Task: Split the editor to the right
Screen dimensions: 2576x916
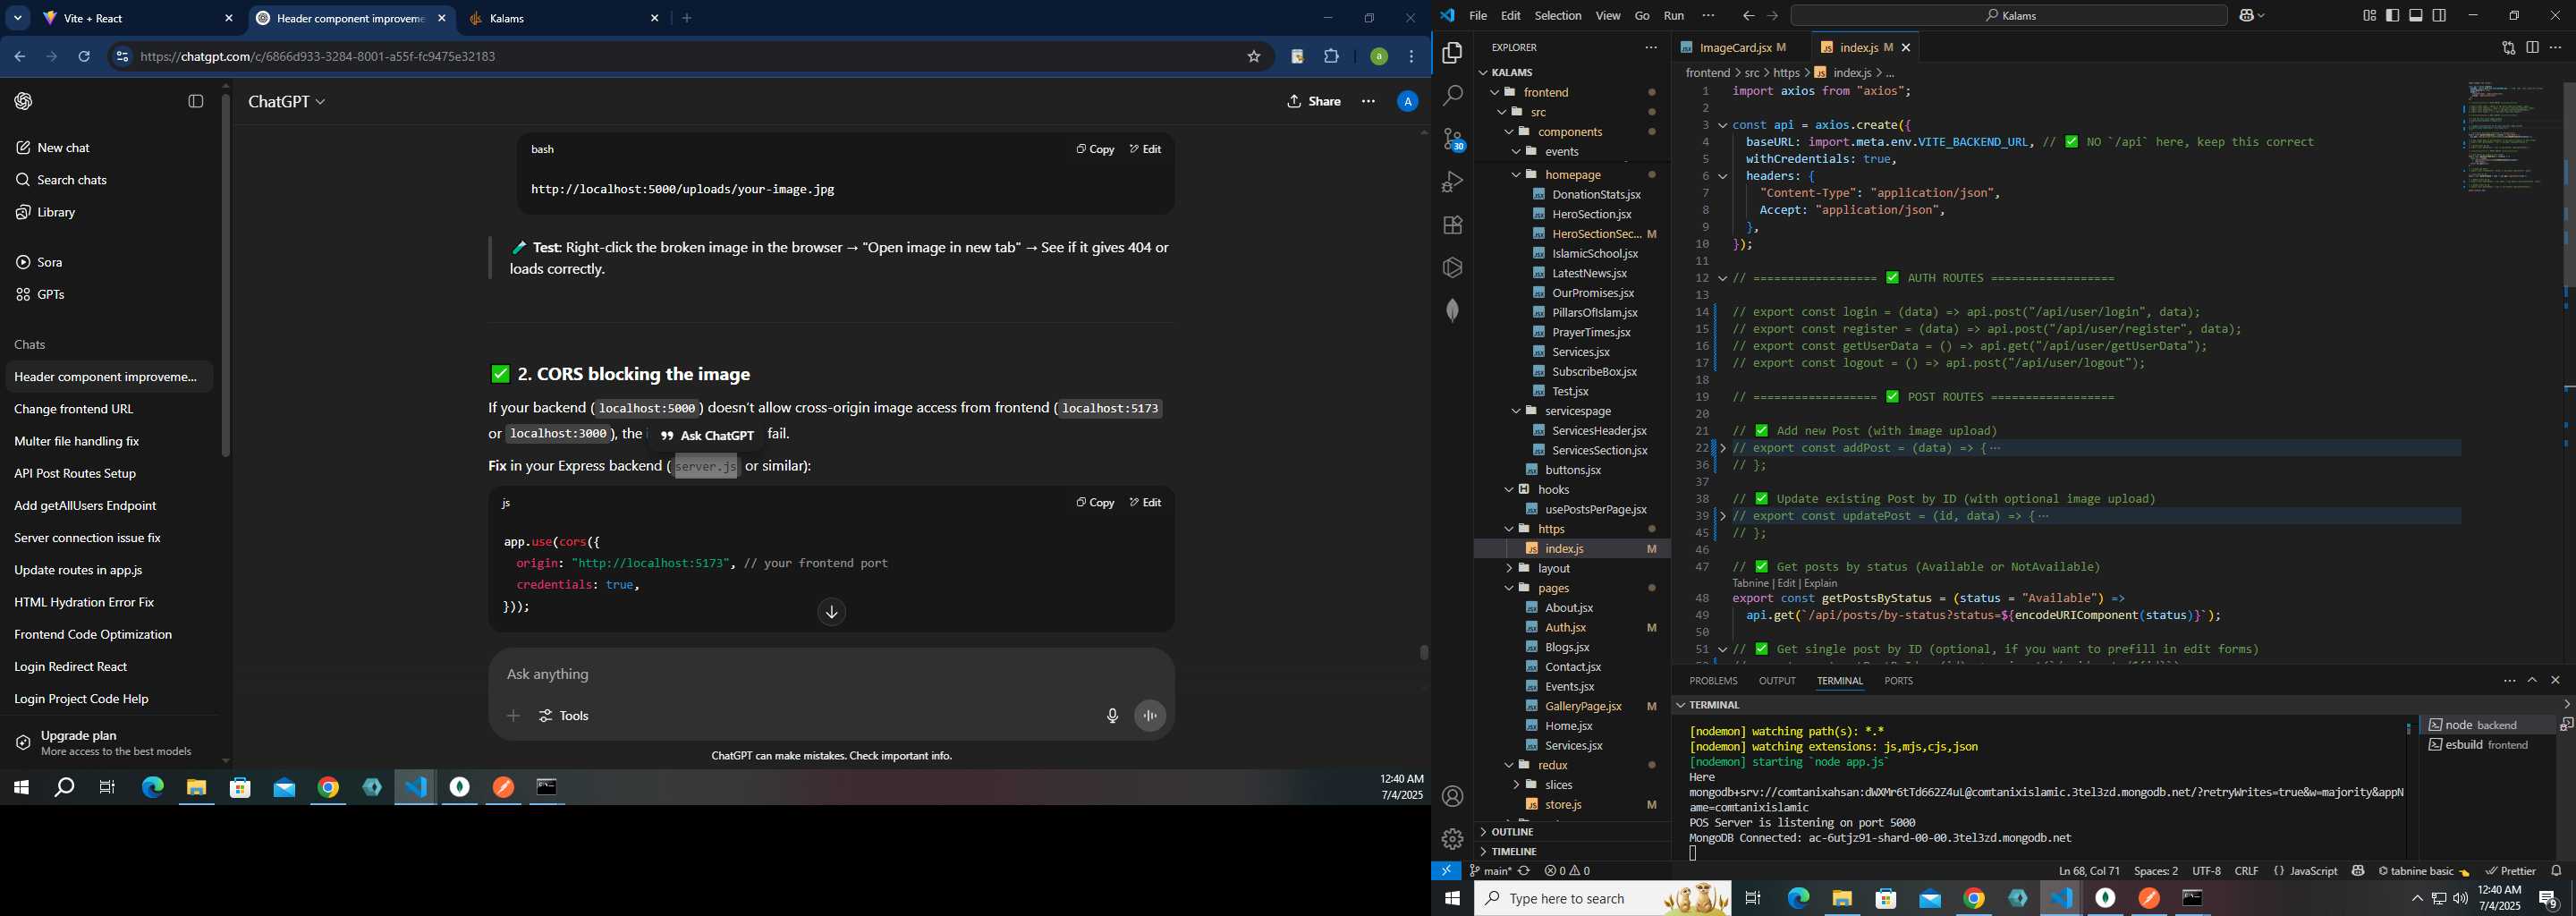Action: (2532, 47)
